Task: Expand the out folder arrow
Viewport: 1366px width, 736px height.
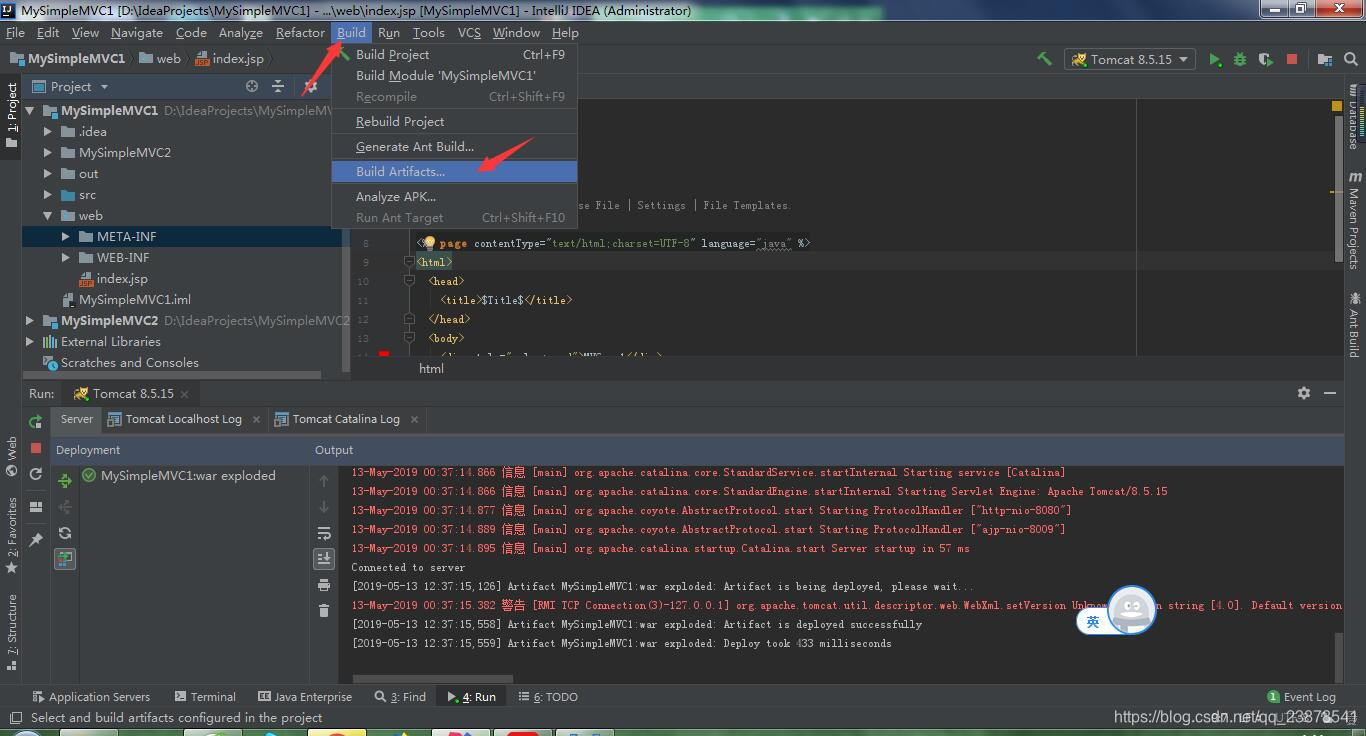Action: 48,173
